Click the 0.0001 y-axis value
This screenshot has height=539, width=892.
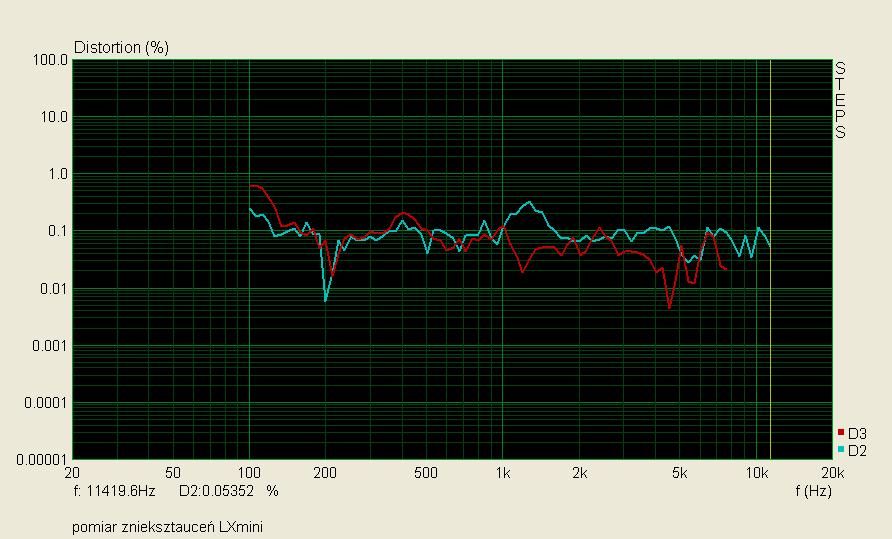click(46, 402)
